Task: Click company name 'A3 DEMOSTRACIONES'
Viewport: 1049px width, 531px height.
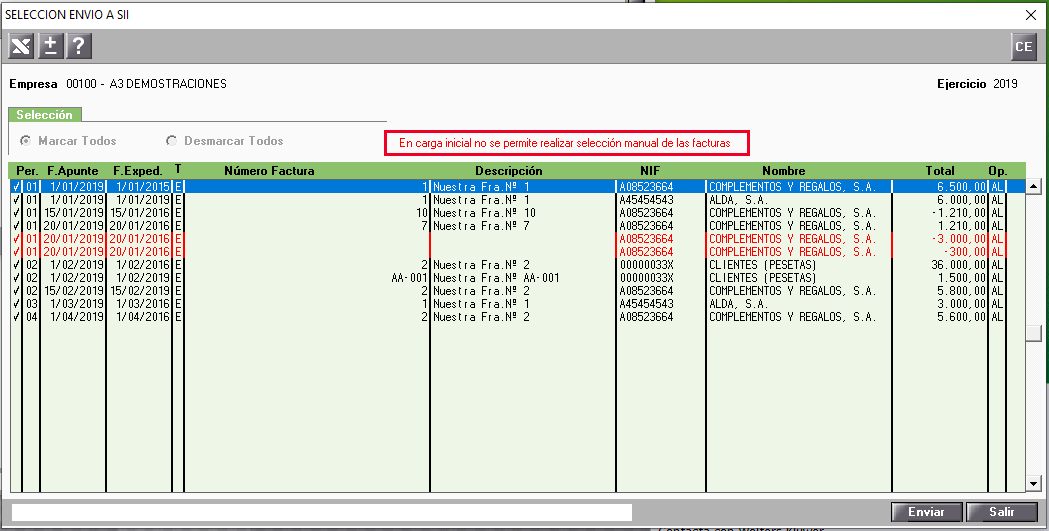Action: (168, 84)
